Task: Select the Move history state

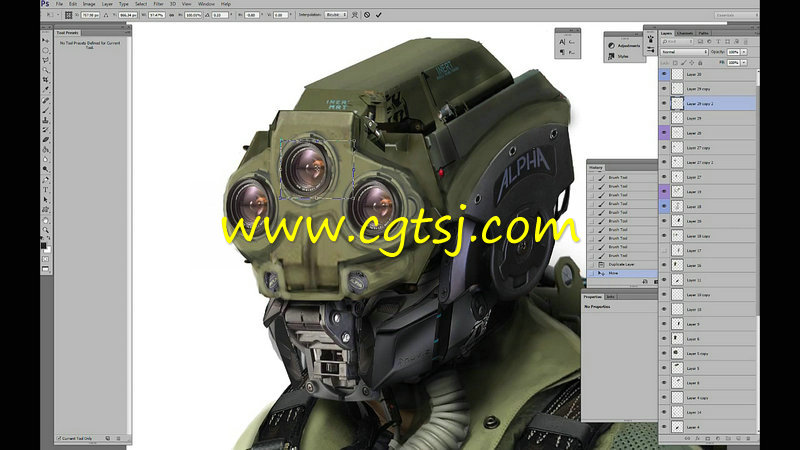Action: click(x=622, y=273)
